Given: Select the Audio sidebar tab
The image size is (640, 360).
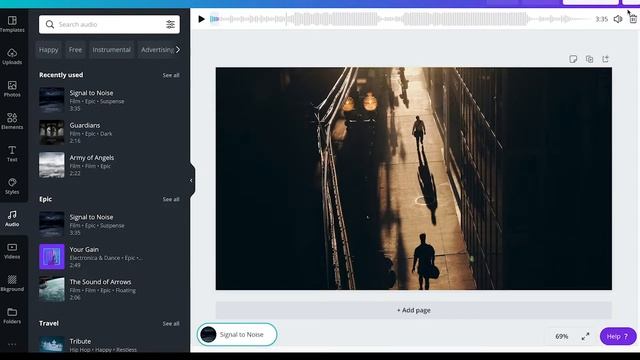Looking at the screenshot, I should [12, 218].
